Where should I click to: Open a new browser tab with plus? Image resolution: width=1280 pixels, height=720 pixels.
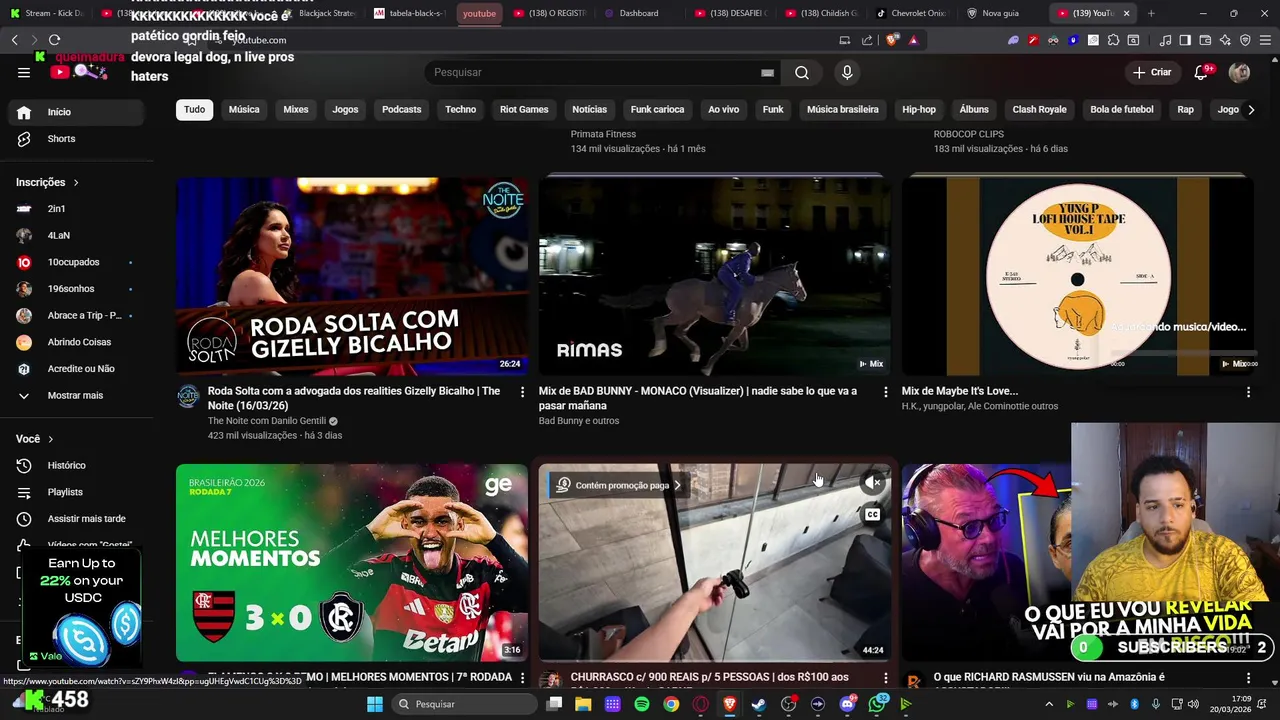coord(1151,13)
